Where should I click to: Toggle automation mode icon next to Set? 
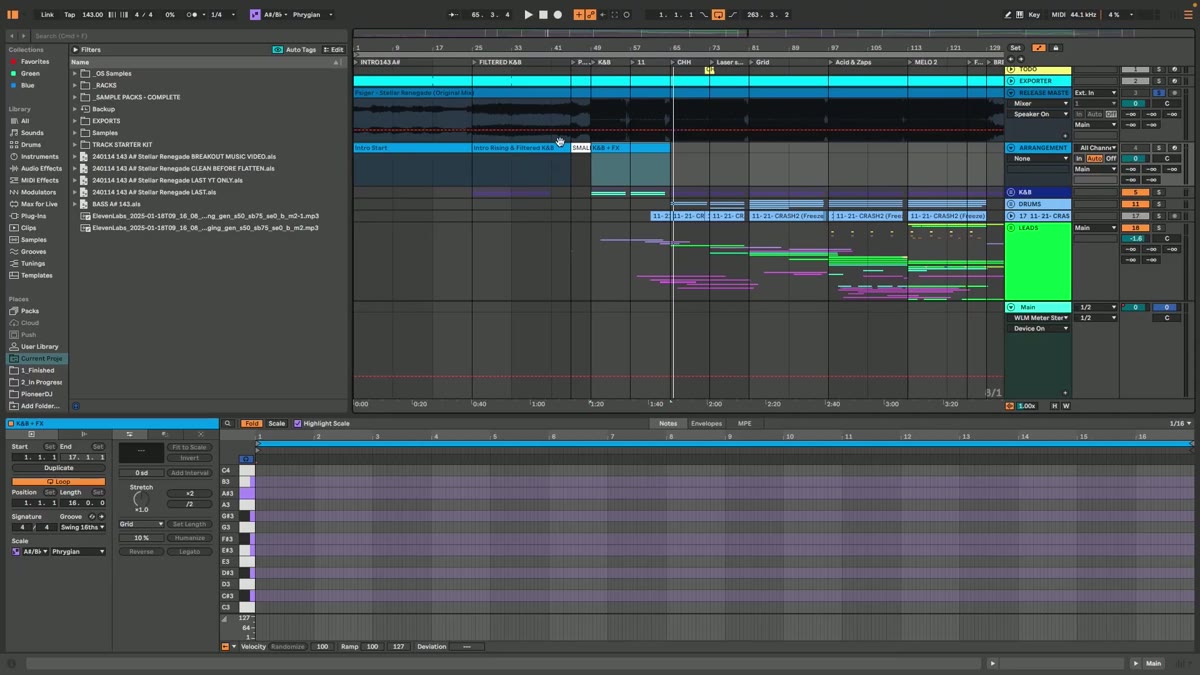click(1039, 48)
